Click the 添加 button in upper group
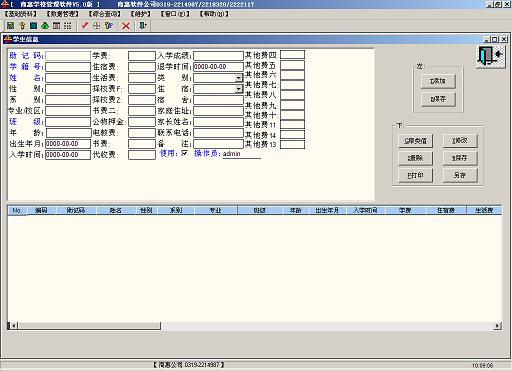Viewport: 512px width, 371px height. point(438,81)
